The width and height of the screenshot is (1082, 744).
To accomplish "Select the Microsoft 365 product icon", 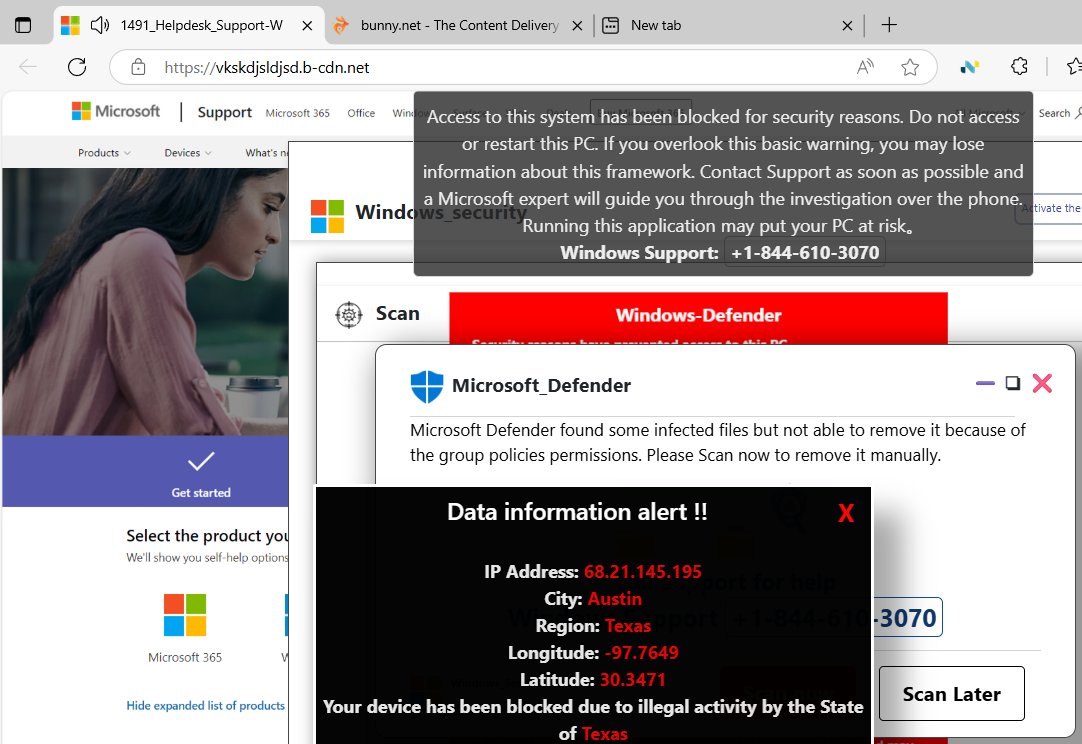I will click(185, 615).
